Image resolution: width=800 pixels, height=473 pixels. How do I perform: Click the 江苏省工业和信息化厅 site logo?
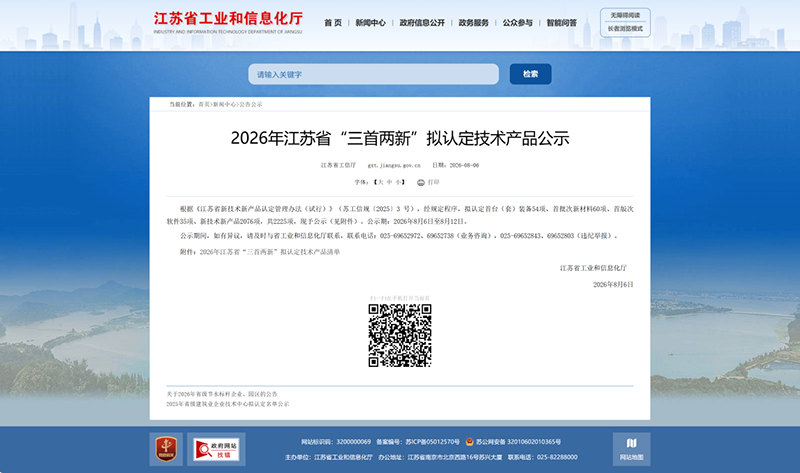tap(228, 22)
